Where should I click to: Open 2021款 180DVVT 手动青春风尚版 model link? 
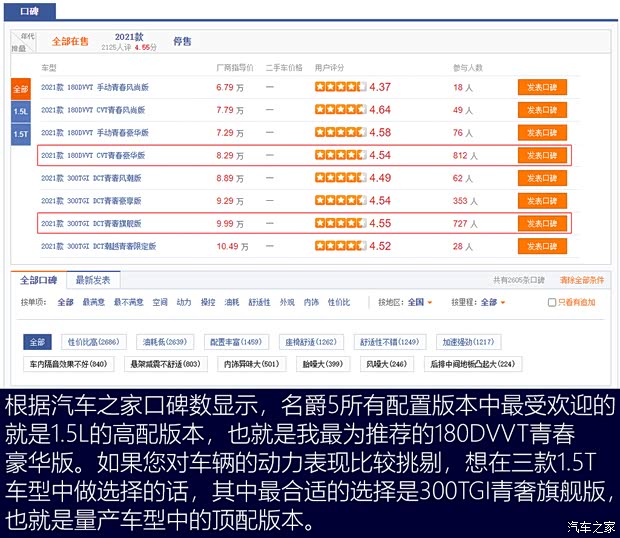point(95,87)
